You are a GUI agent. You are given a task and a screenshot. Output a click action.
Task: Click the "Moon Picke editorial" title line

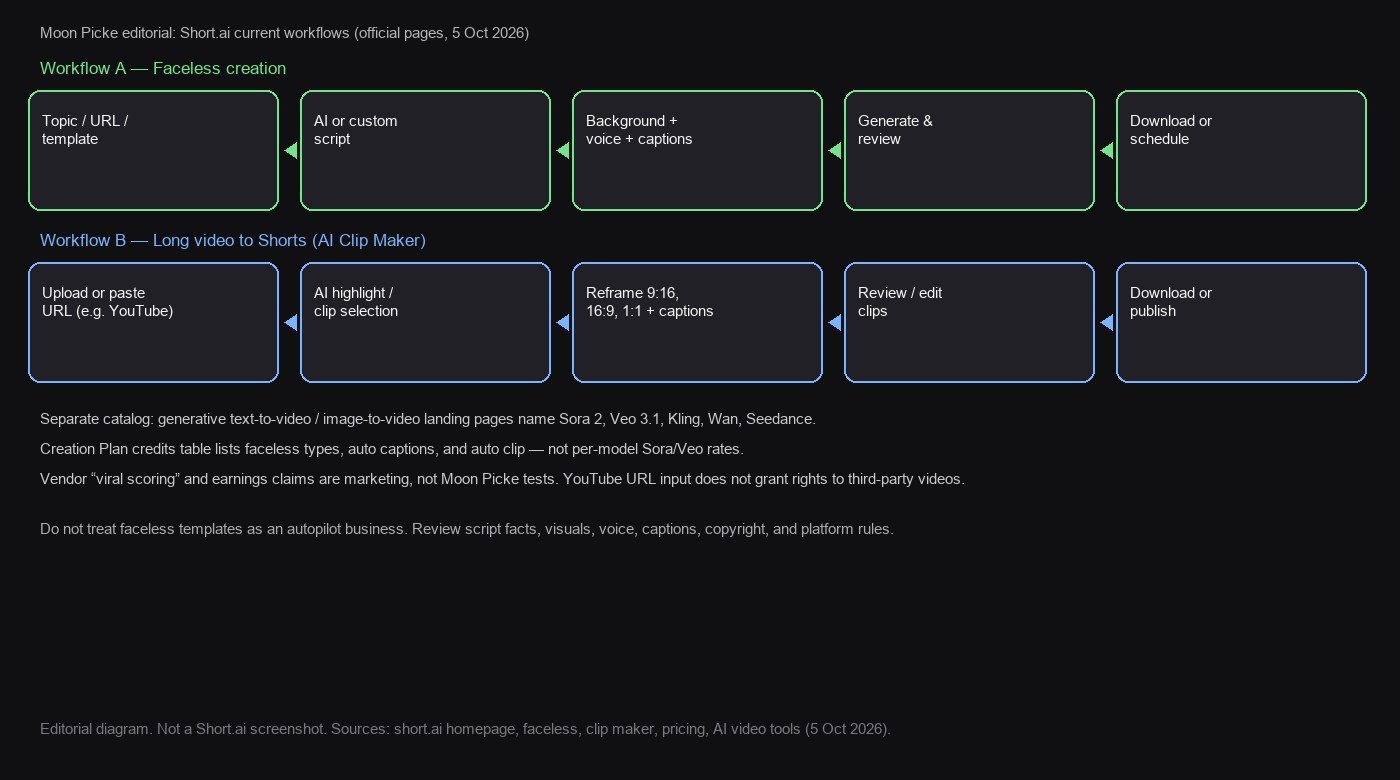pyautogui.click(x=284, y=33)
